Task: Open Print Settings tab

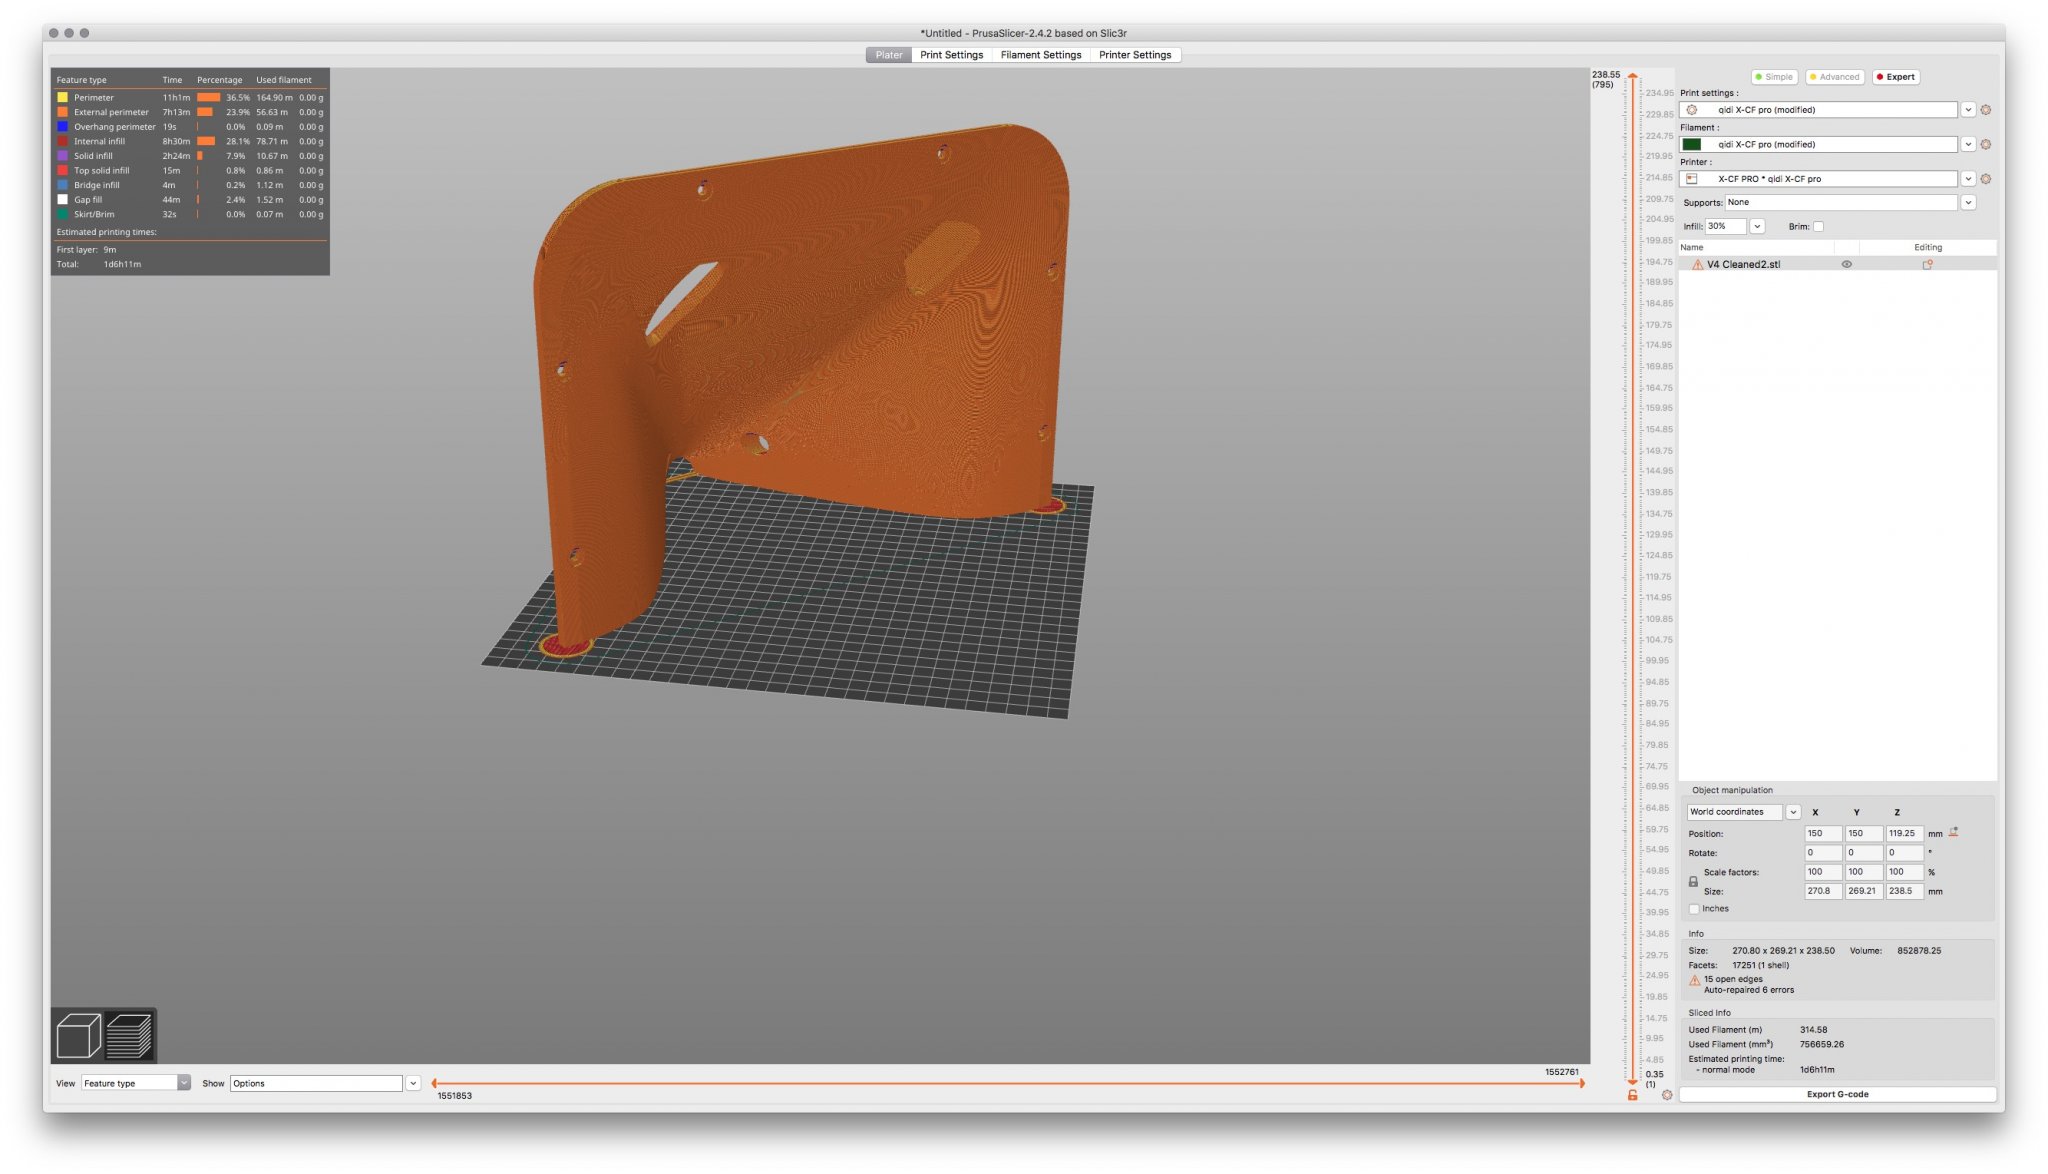Action: [x=951, y=55]
